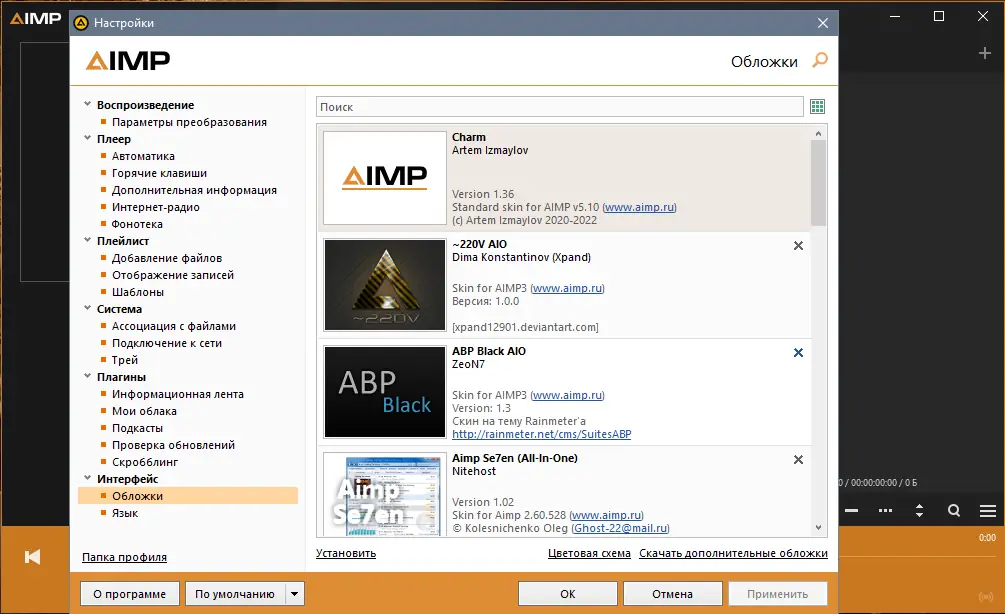Click the search magnifier icon beside Обложки
This screenshot has width=1005, height=614.
pos(820,60)
